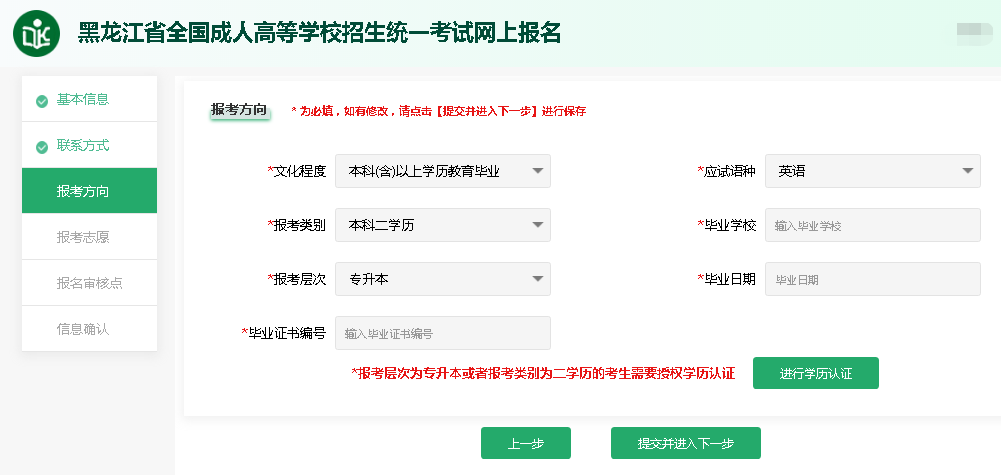Click the 基本信息 green checkmark icon
The height and width of the screenshot is (475, 1001).
pos(42,101)
